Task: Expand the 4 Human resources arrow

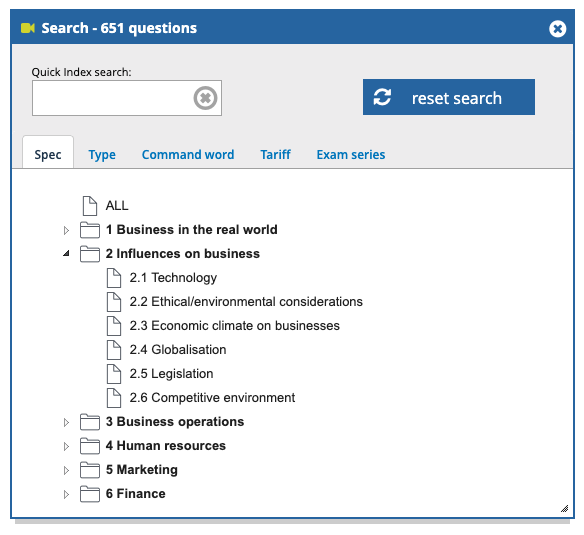Action: [x=66, y=446]
